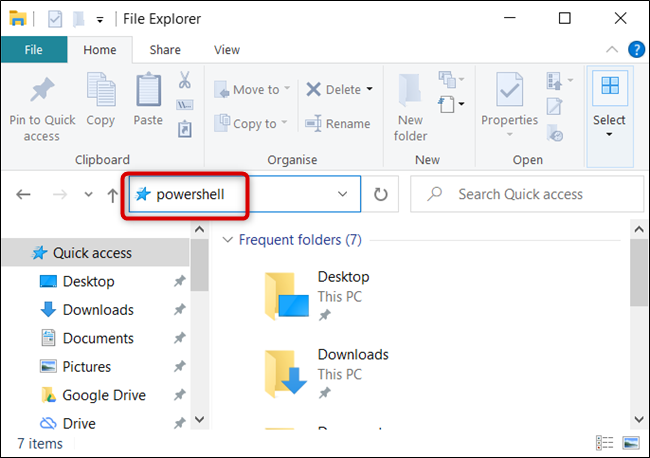Screen dimensions: 650x458
Task: Click the History icon in Open group
Action: tap(555, 133)
